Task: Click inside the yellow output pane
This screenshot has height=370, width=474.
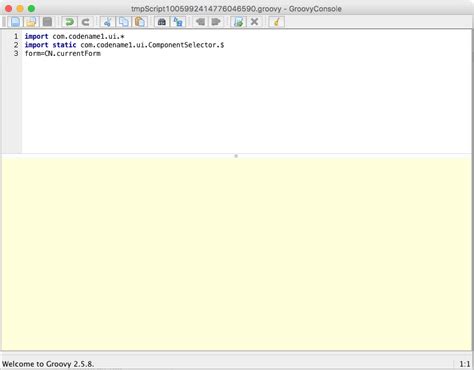Action: pyautogui.click(x=237, y=253)
